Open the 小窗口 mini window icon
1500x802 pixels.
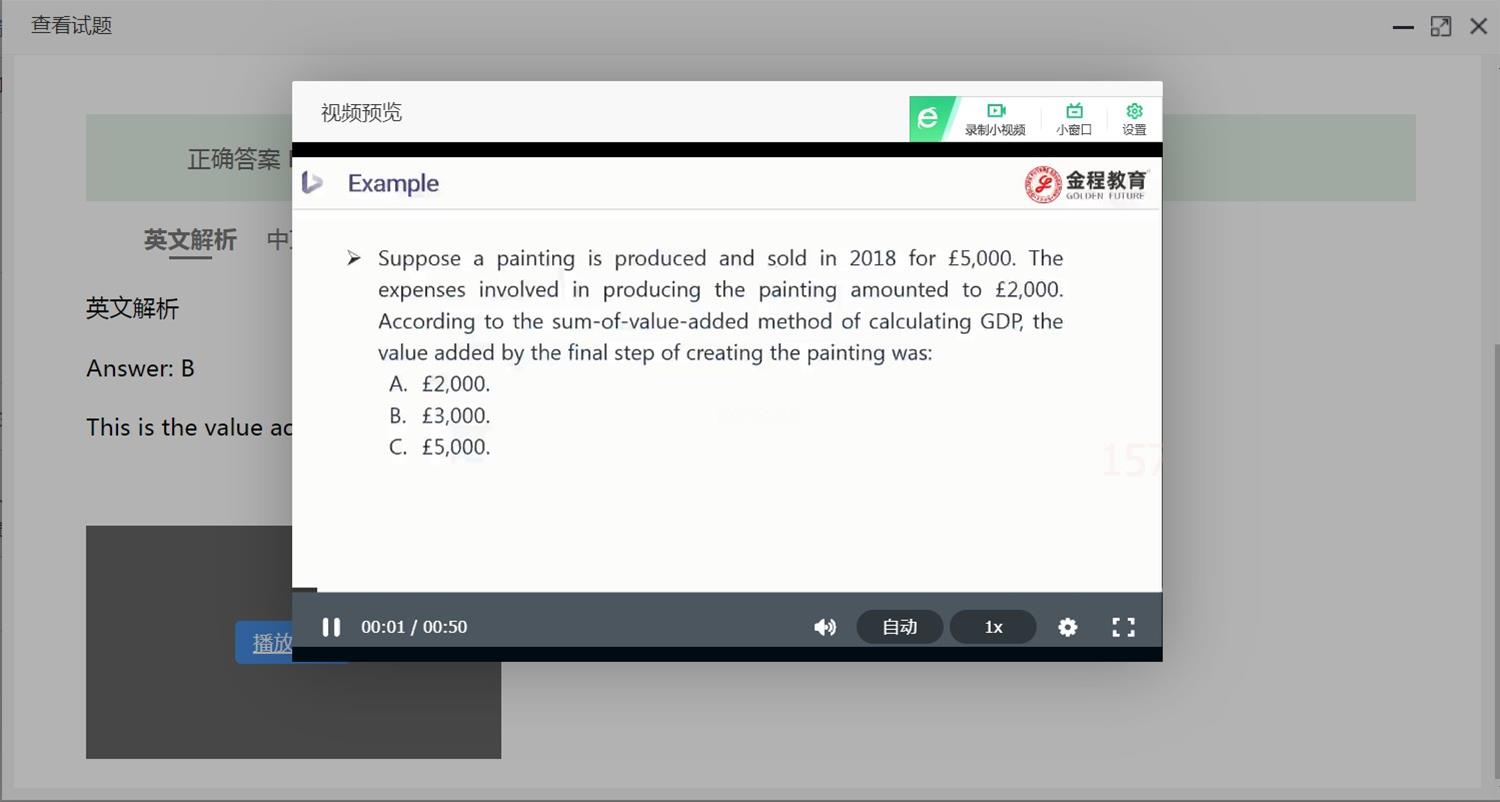tap(1074, 119)
